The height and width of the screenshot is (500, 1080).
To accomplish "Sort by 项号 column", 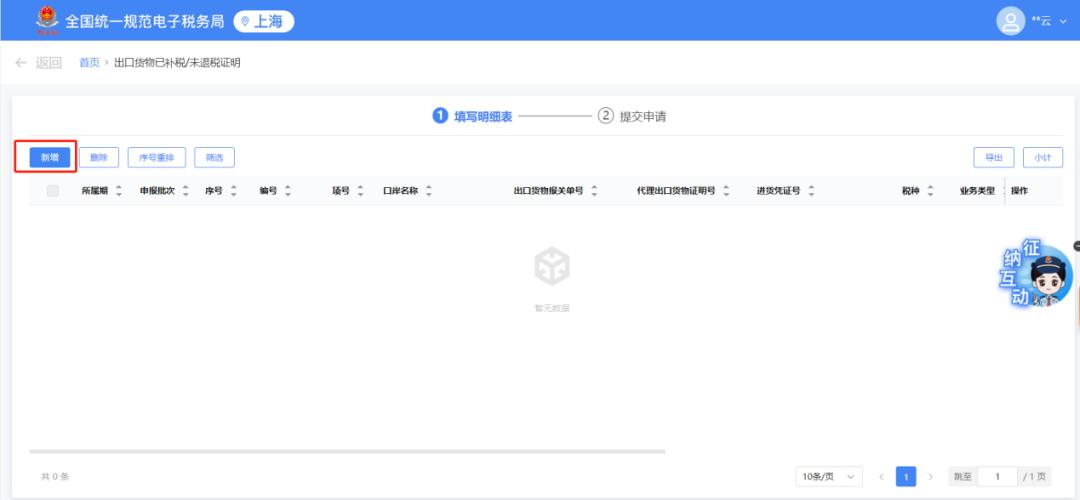I will coord(360,191).
